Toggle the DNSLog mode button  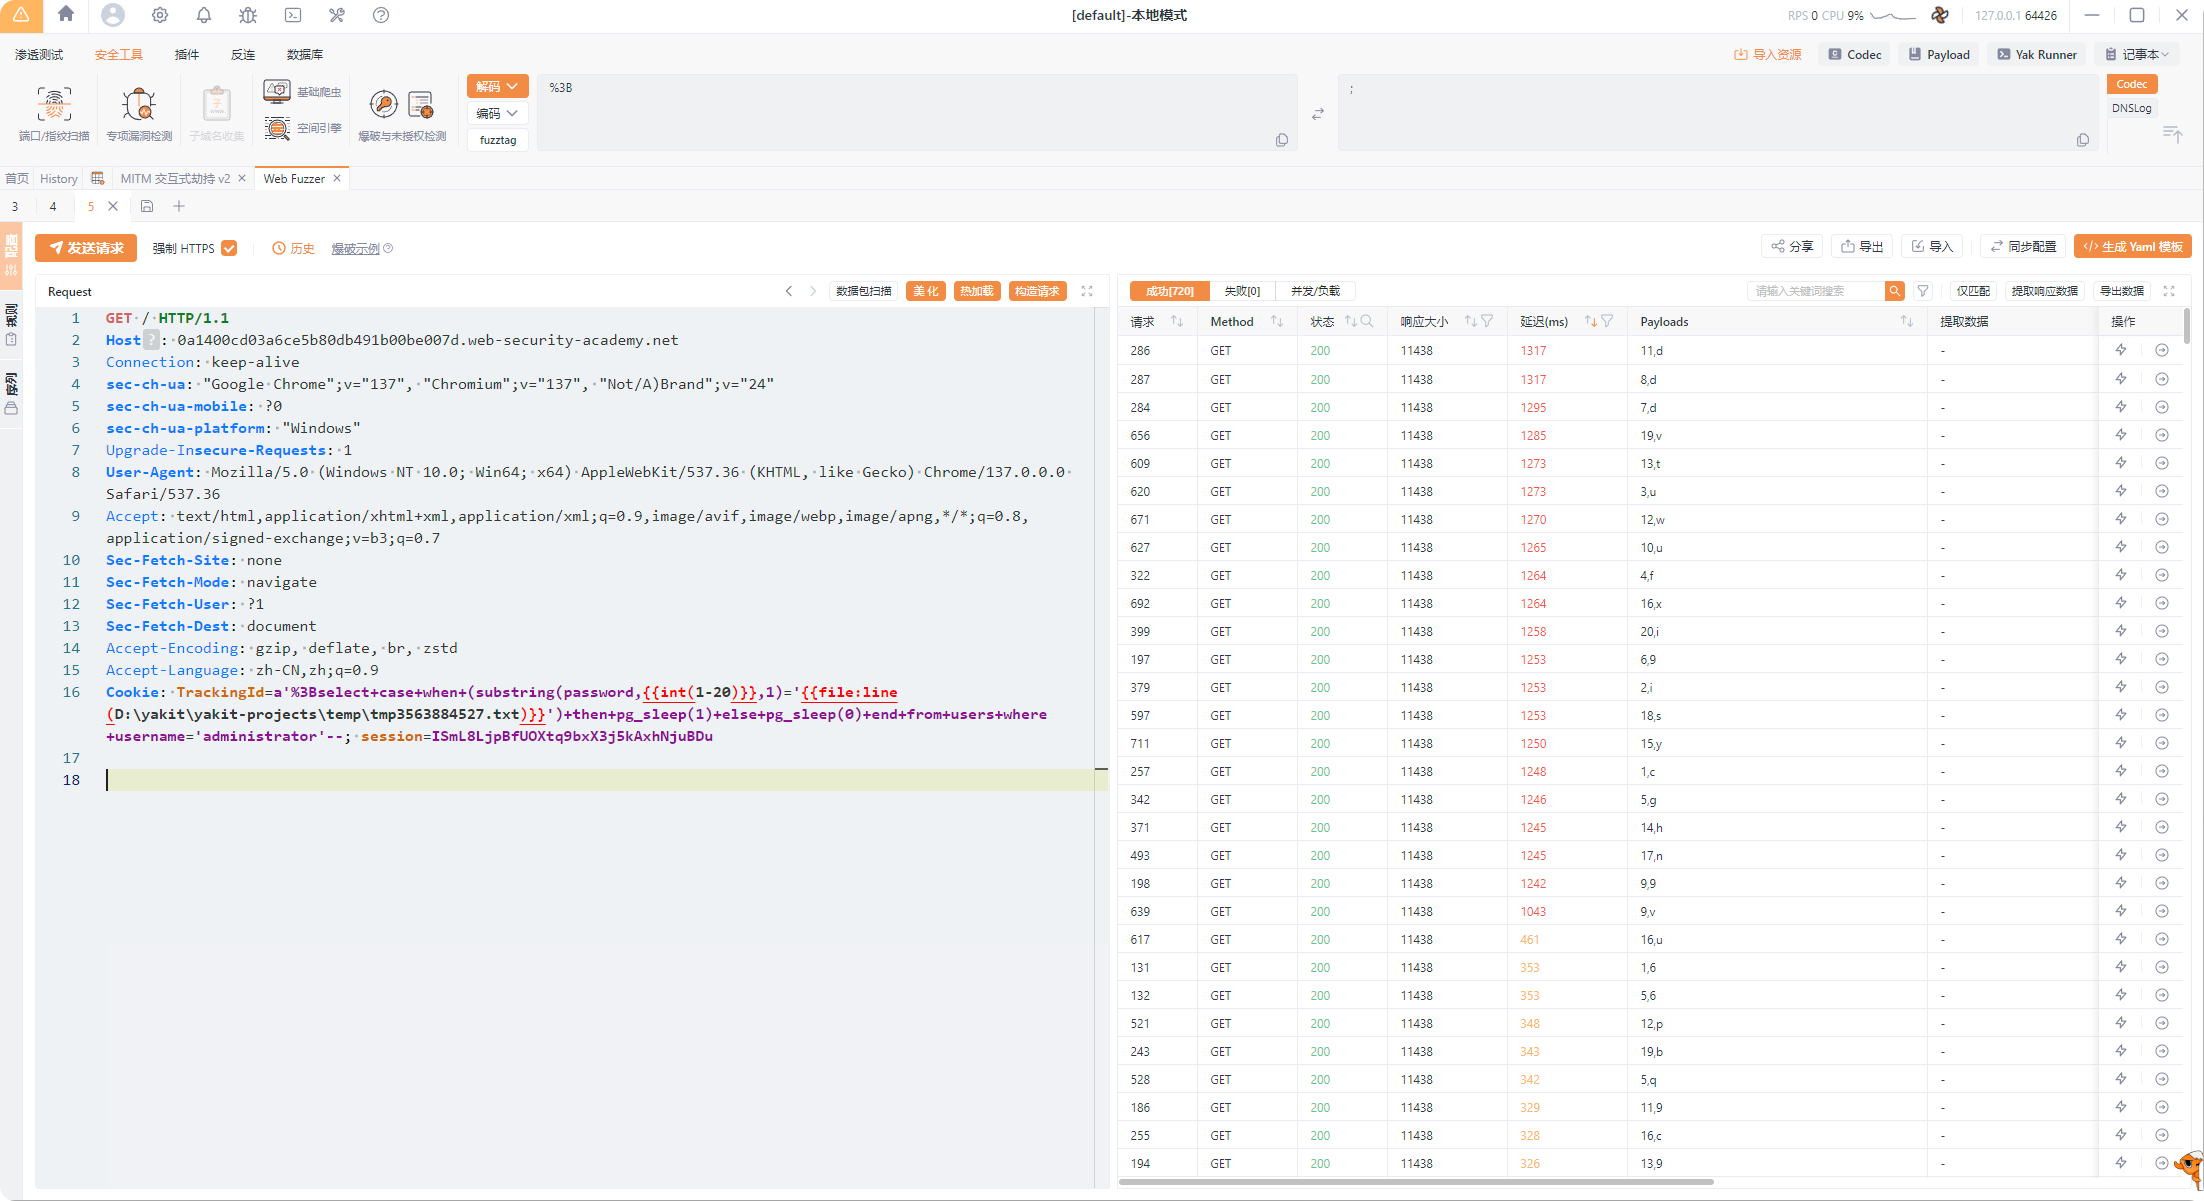(2131, 108)
